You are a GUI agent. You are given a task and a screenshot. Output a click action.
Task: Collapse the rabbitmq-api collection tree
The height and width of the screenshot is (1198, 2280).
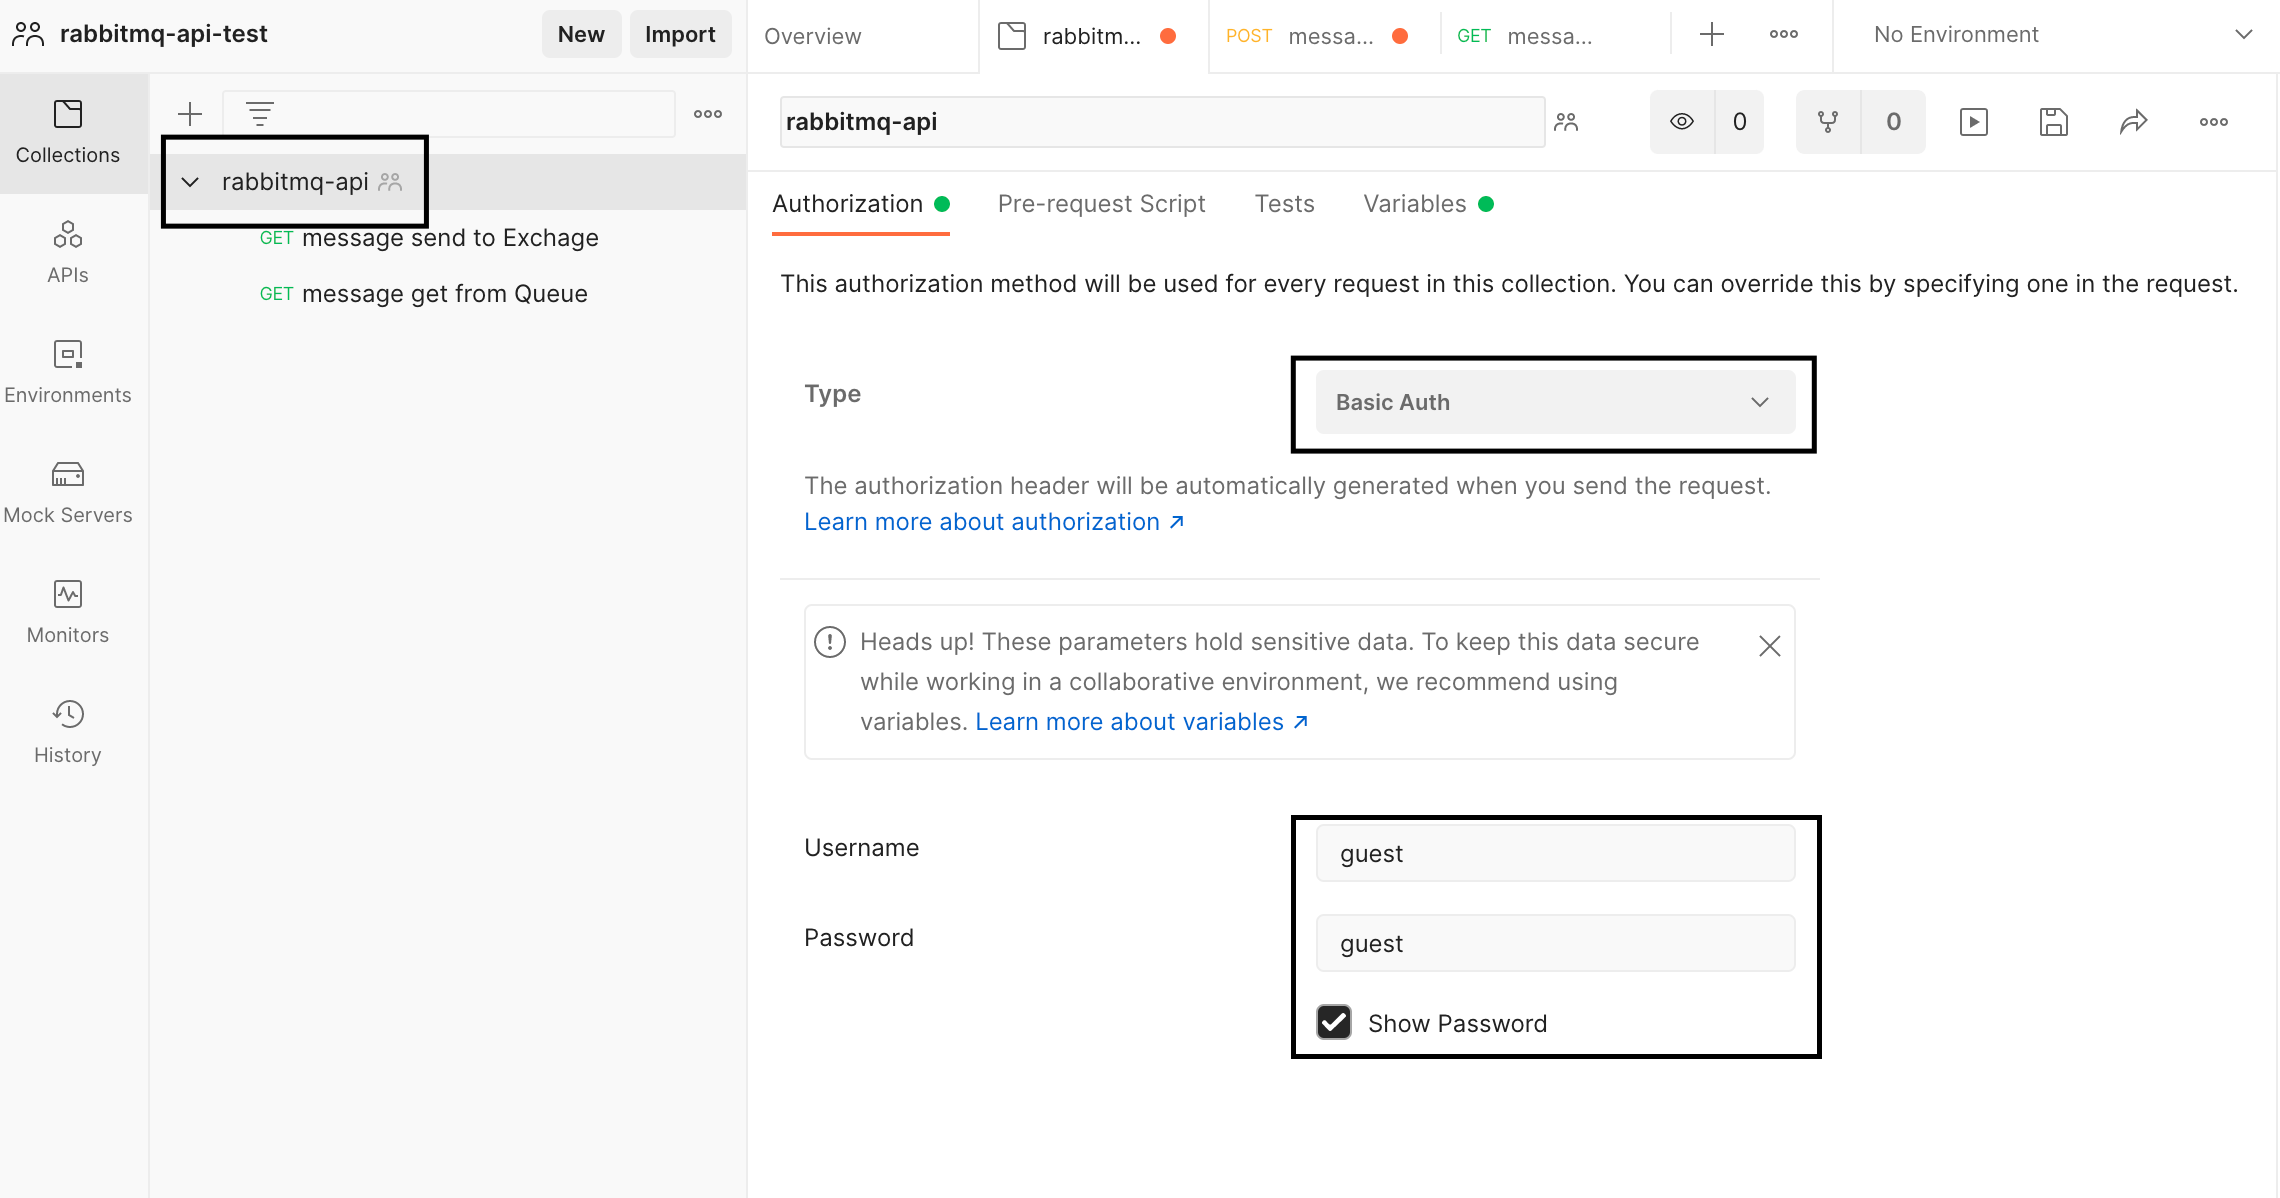tap(190, 182)
